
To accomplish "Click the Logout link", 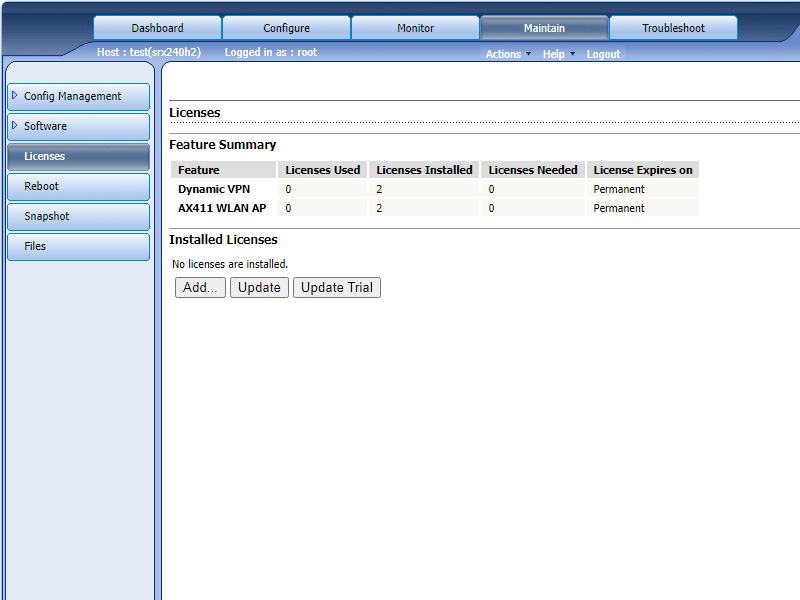I will [603, 54].
